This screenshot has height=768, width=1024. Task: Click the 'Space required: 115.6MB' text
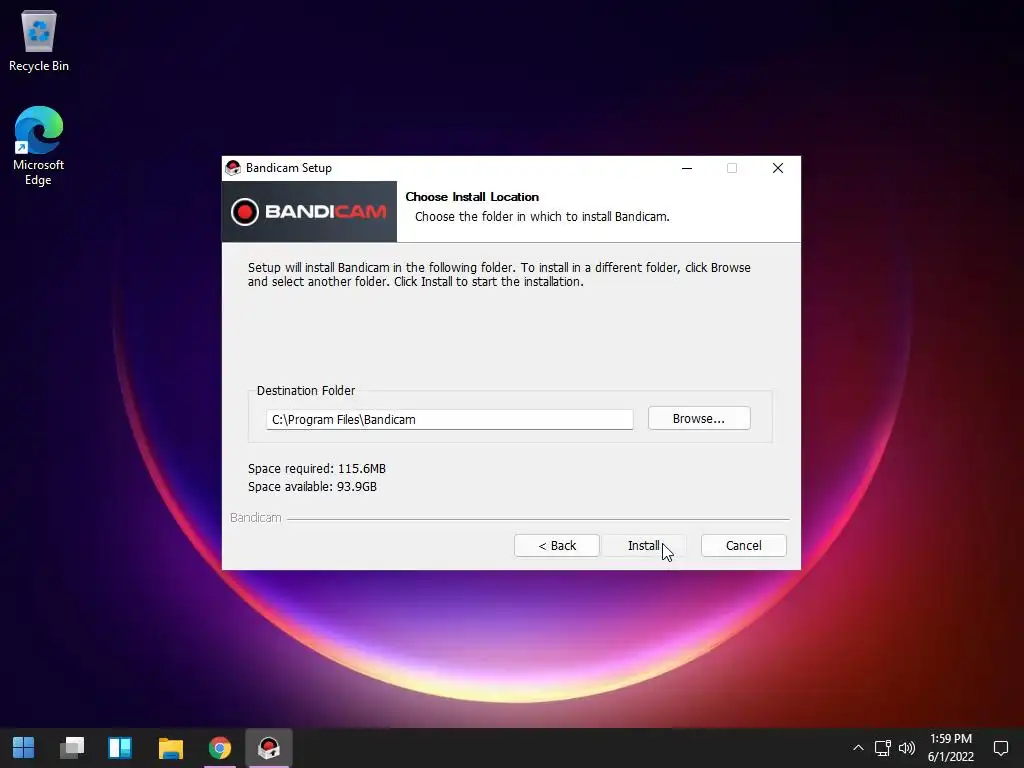(x=317, y=469)
